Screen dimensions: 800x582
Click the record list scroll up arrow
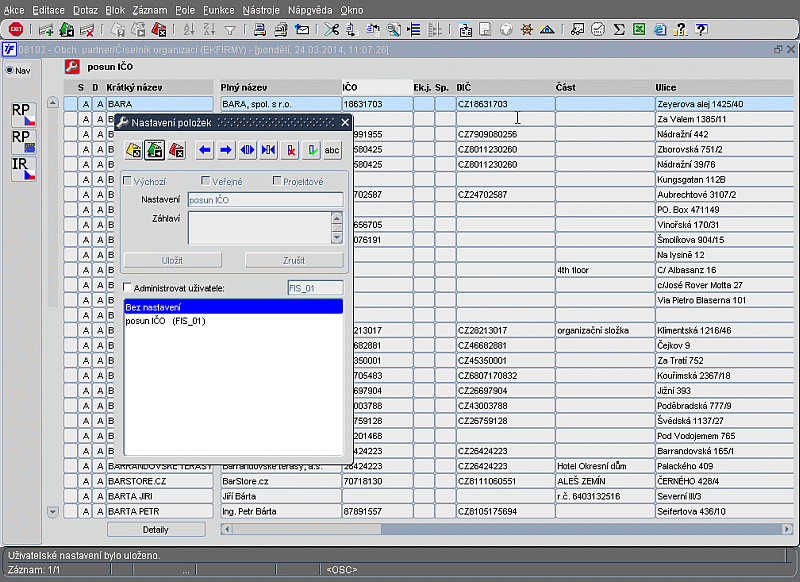[53, 103]
